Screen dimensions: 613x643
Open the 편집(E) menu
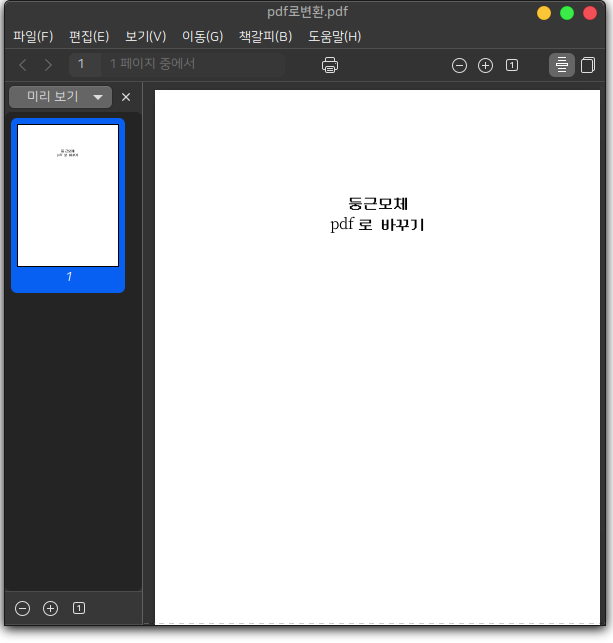[89, 37]
